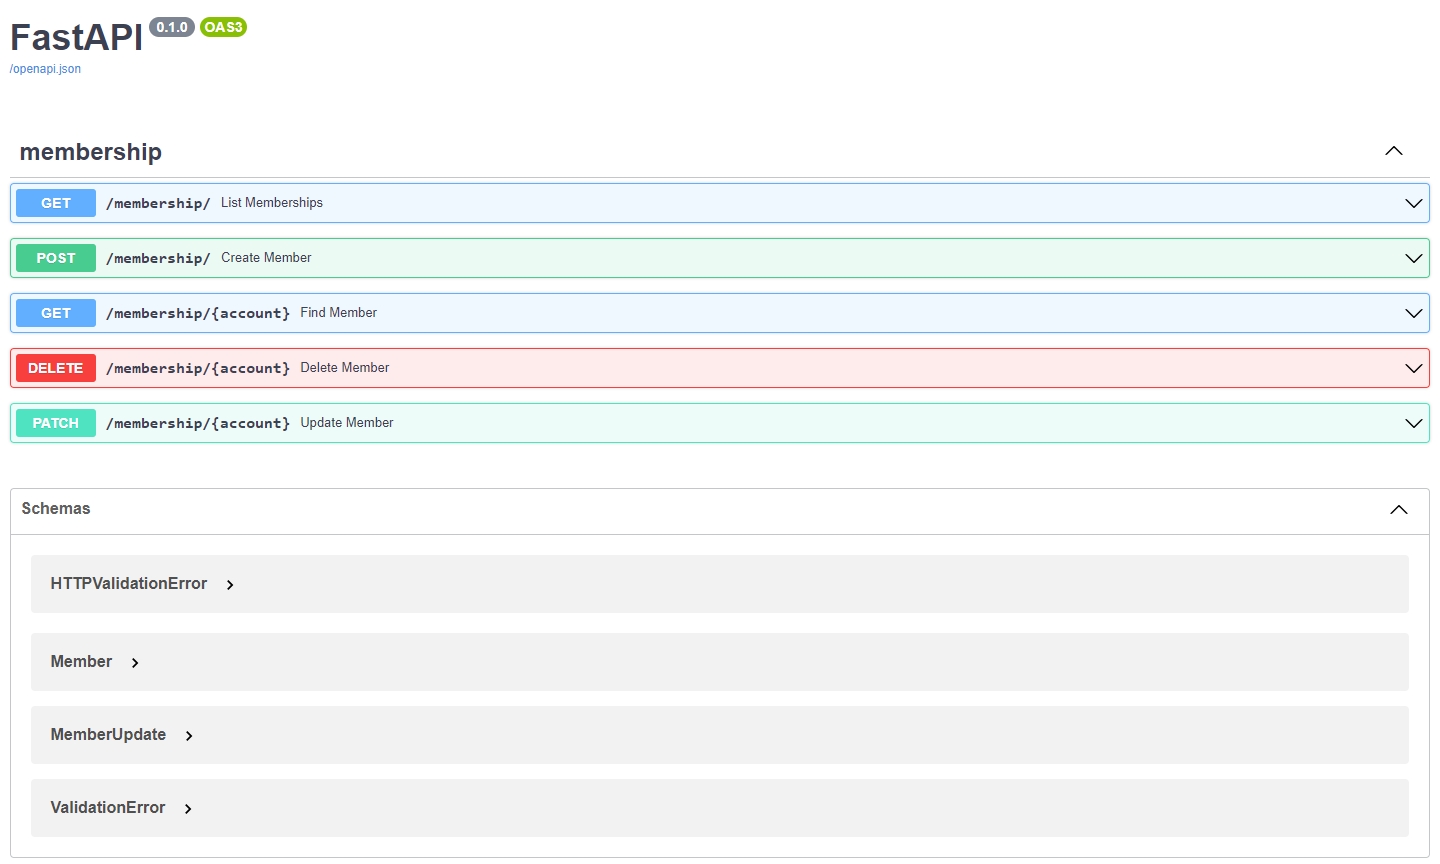Click the FastAPI title
The height and width of the screenshot is (864, 1440).
(77, 38)
